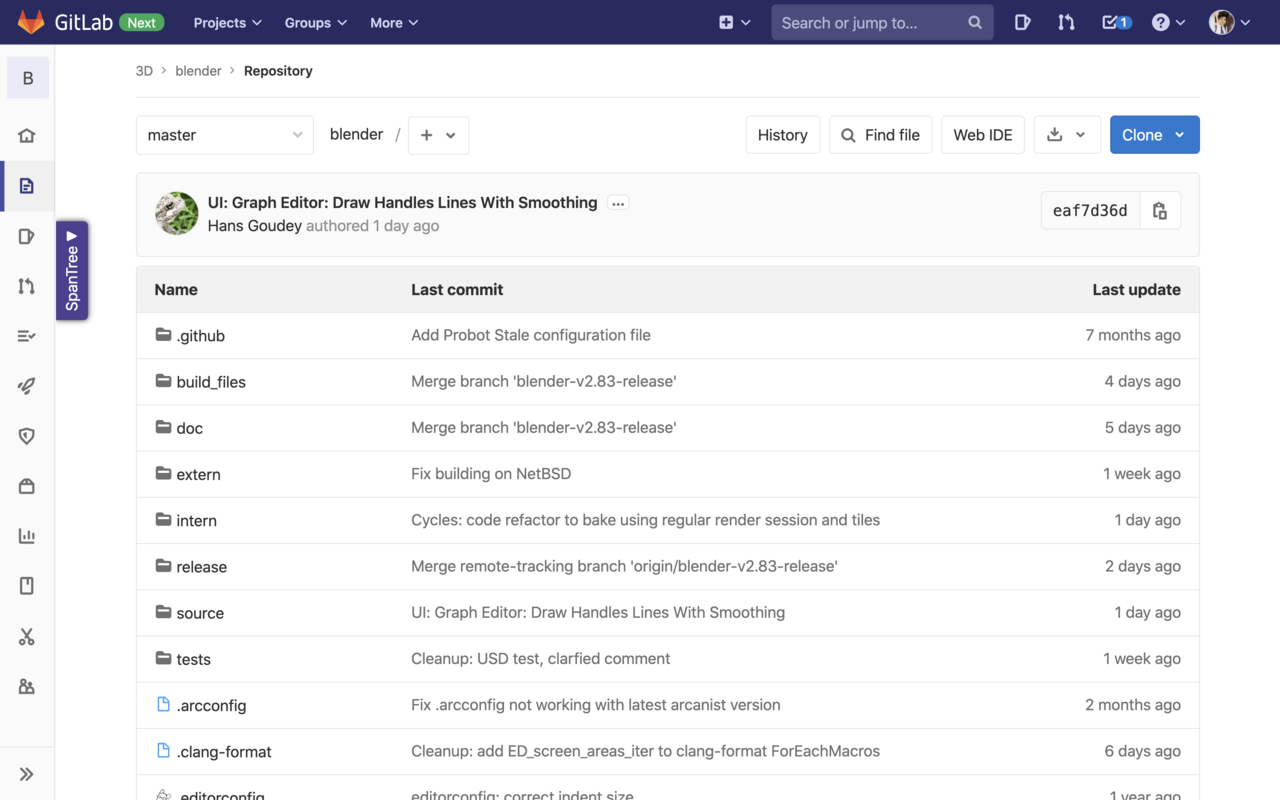The image size is (1280, 800).
Task: Open the To-Do list icon with badge
Action: 1116,22
